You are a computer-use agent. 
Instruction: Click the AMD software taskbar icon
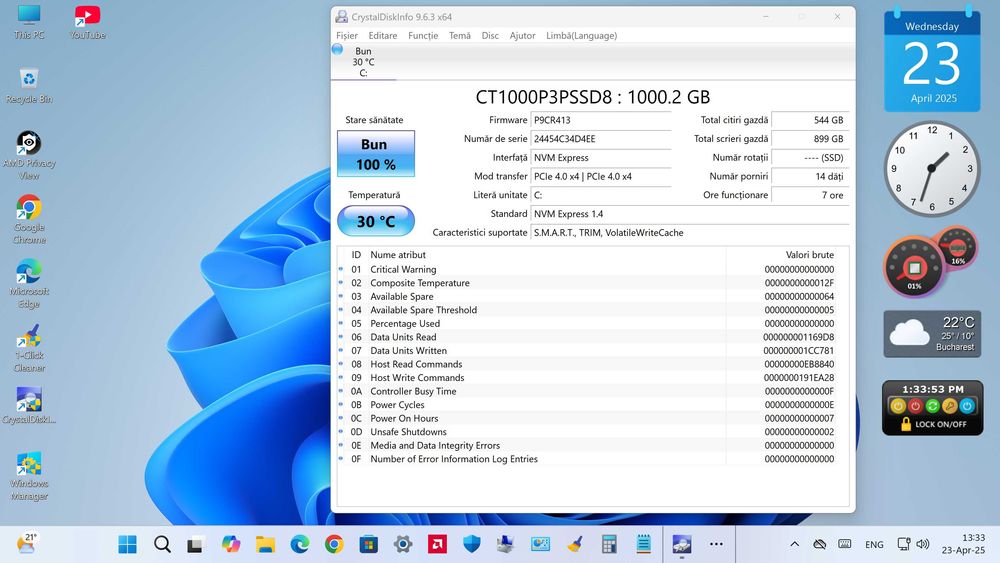pos(437,544)
